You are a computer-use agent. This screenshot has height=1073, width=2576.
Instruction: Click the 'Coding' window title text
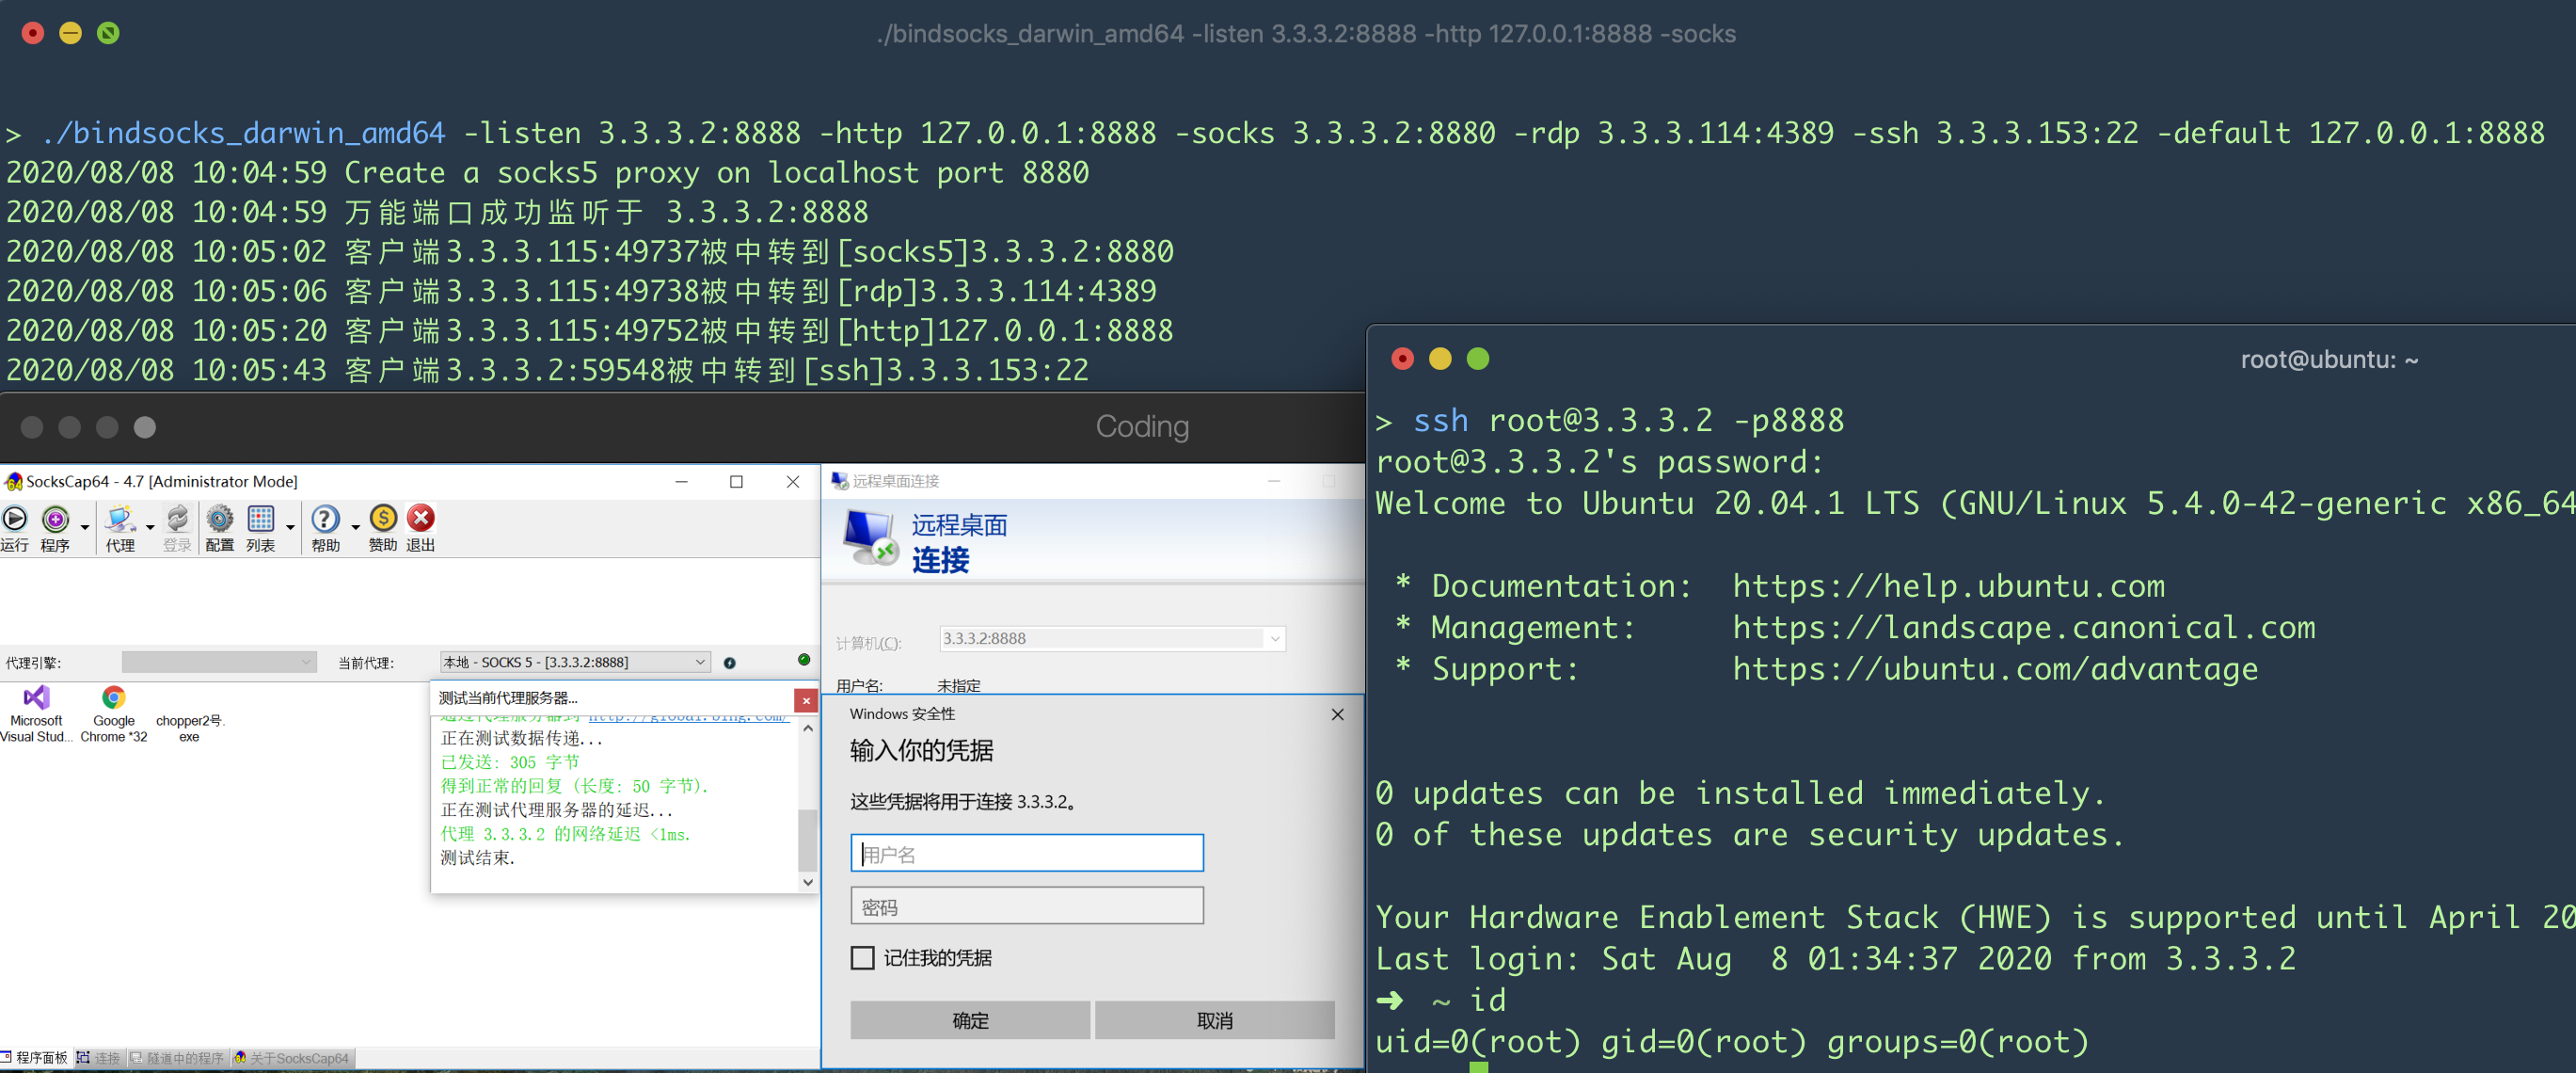pyautogui.click(x=1142, y=427)
